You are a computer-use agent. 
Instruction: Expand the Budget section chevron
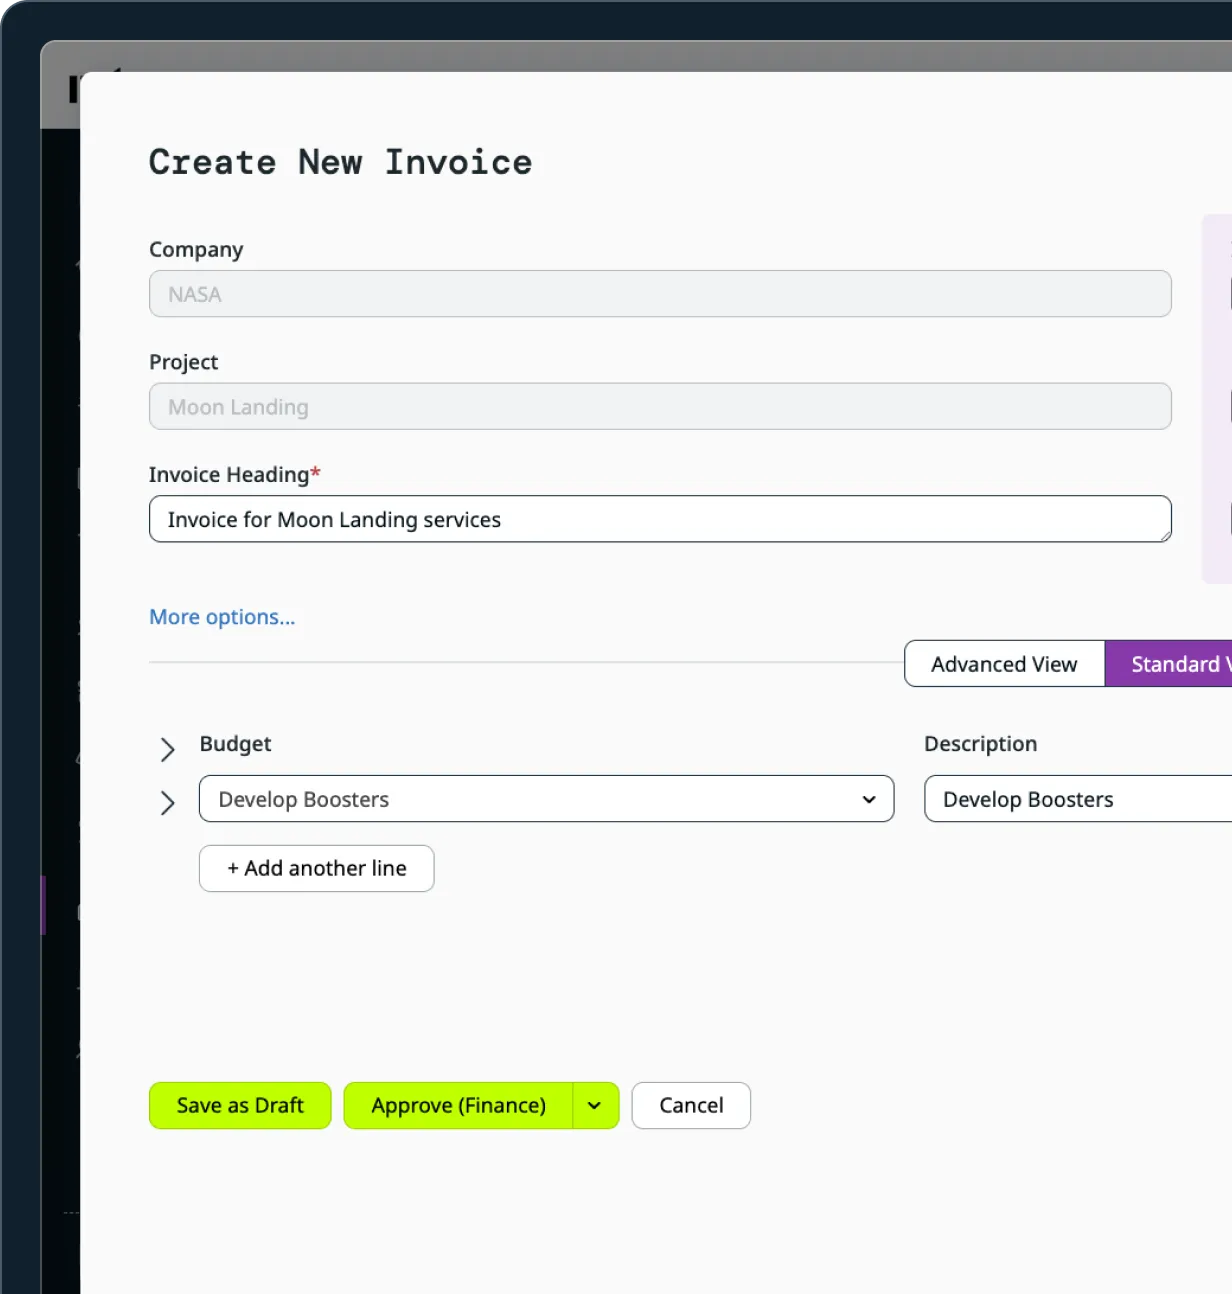(x=167, y=749)
